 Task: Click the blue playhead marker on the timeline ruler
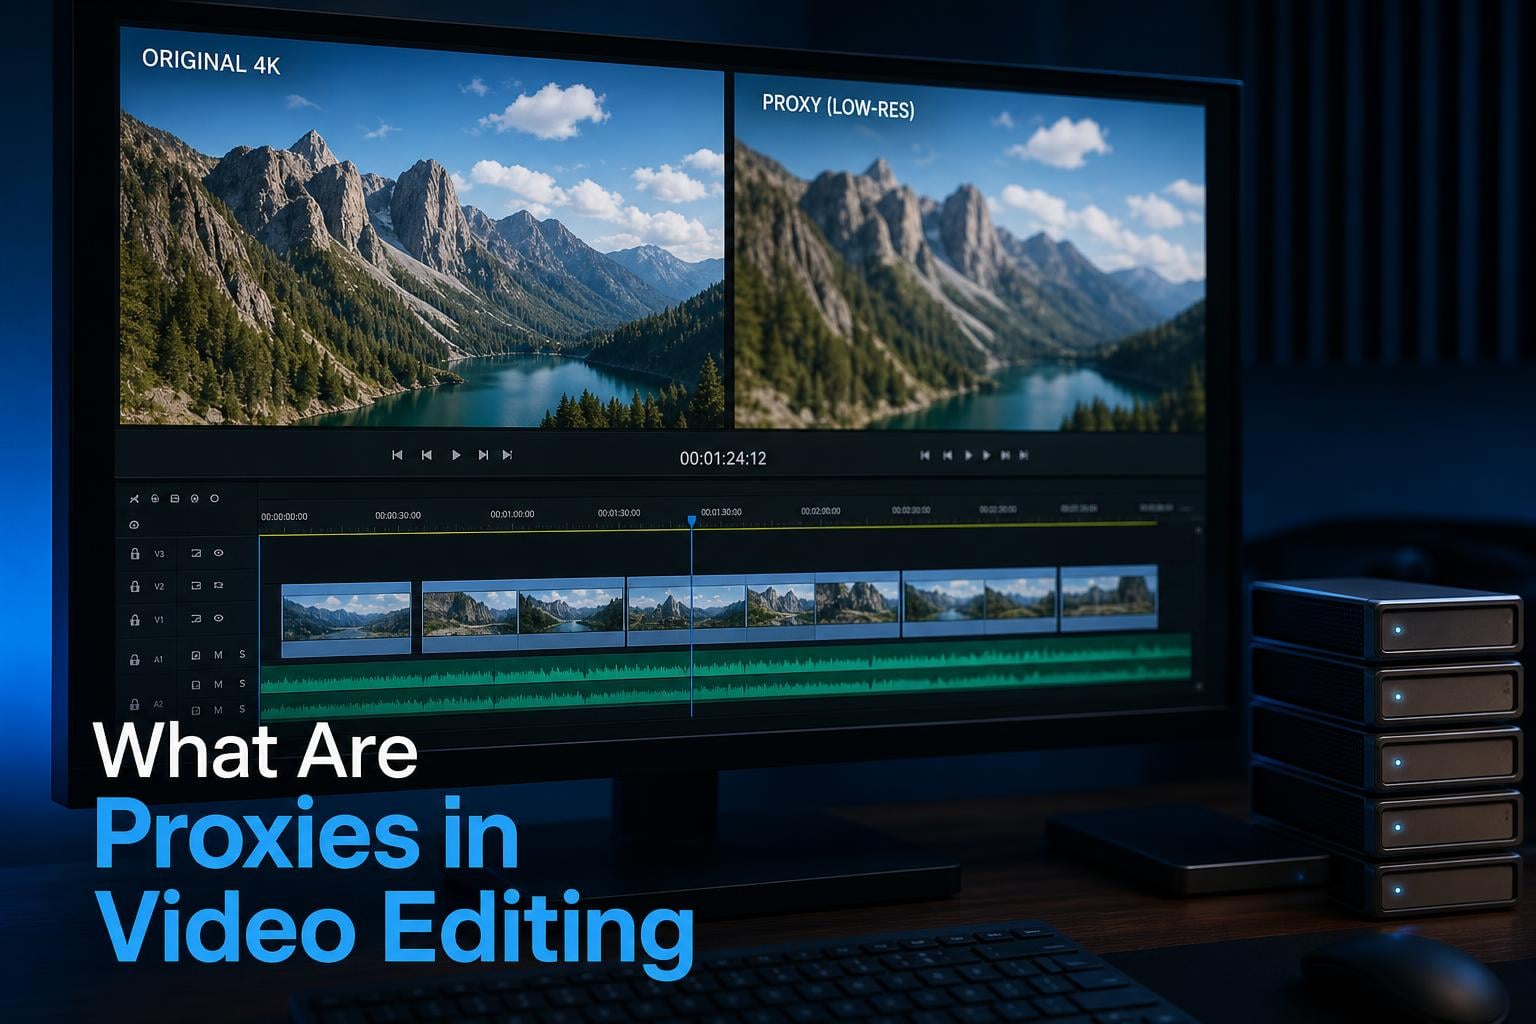(x=691, y=521)
